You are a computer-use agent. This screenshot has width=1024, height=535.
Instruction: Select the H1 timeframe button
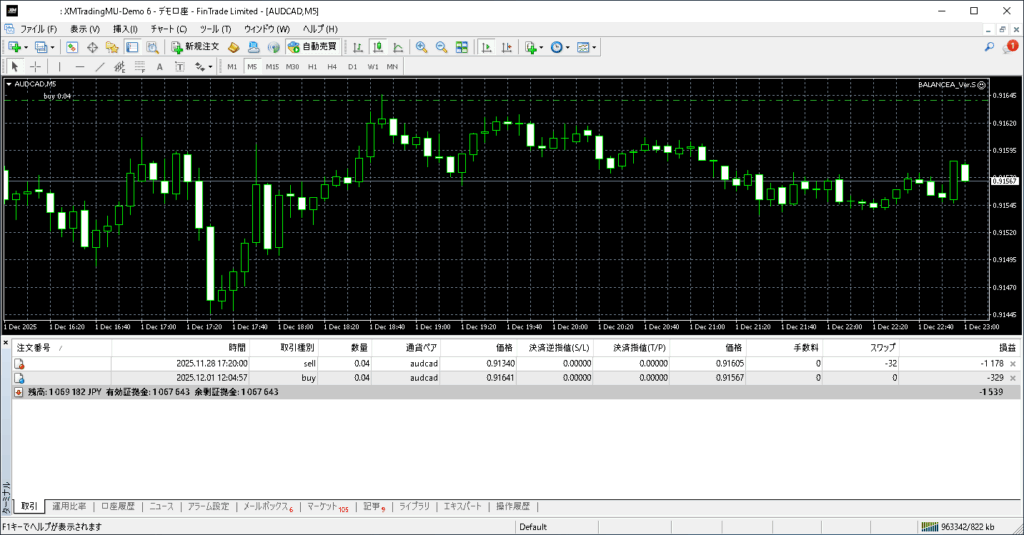312,67
